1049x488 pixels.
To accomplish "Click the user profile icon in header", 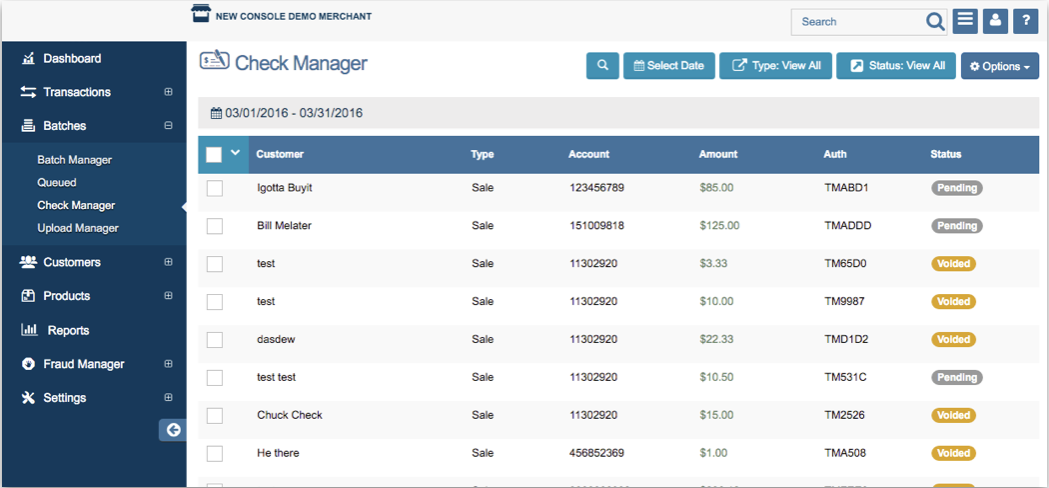I will point(994,21).
